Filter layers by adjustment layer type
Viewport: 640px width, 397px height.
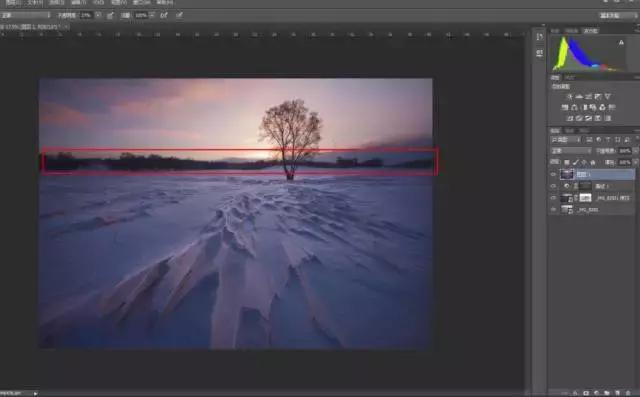pyautogui.click(x=599, y=140)
